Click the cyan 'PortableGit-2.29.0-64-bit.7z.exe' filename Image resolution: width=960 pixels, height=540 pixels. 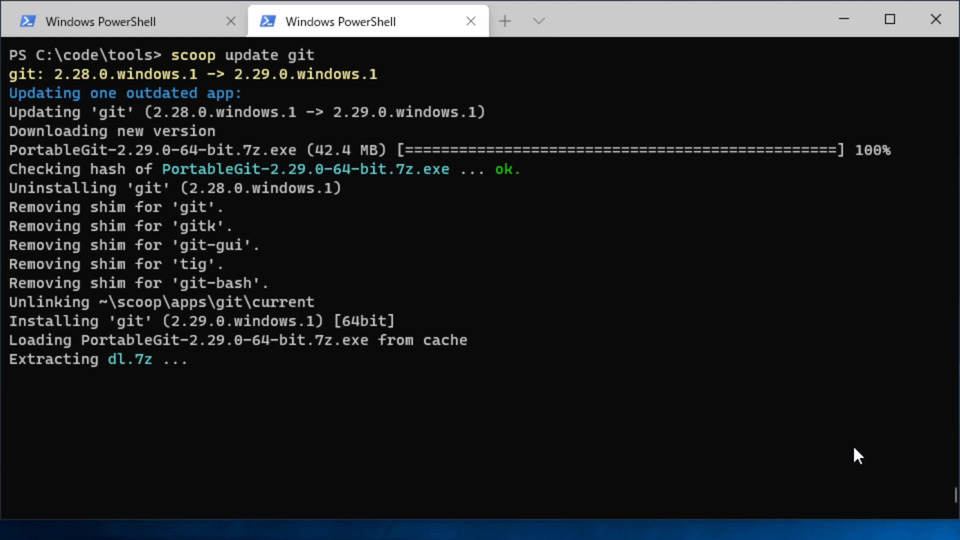(x=306, y=169)
